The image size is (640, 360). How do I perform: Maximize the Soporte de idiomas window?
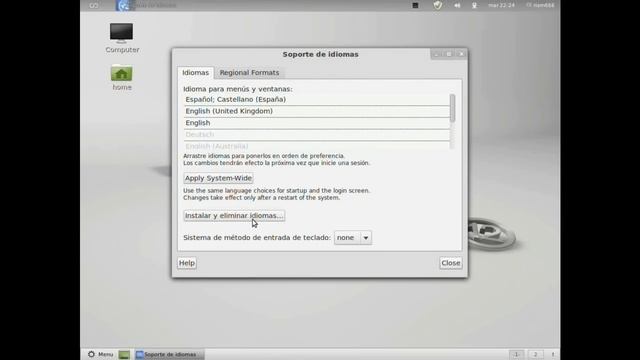[x=449, y=54]
